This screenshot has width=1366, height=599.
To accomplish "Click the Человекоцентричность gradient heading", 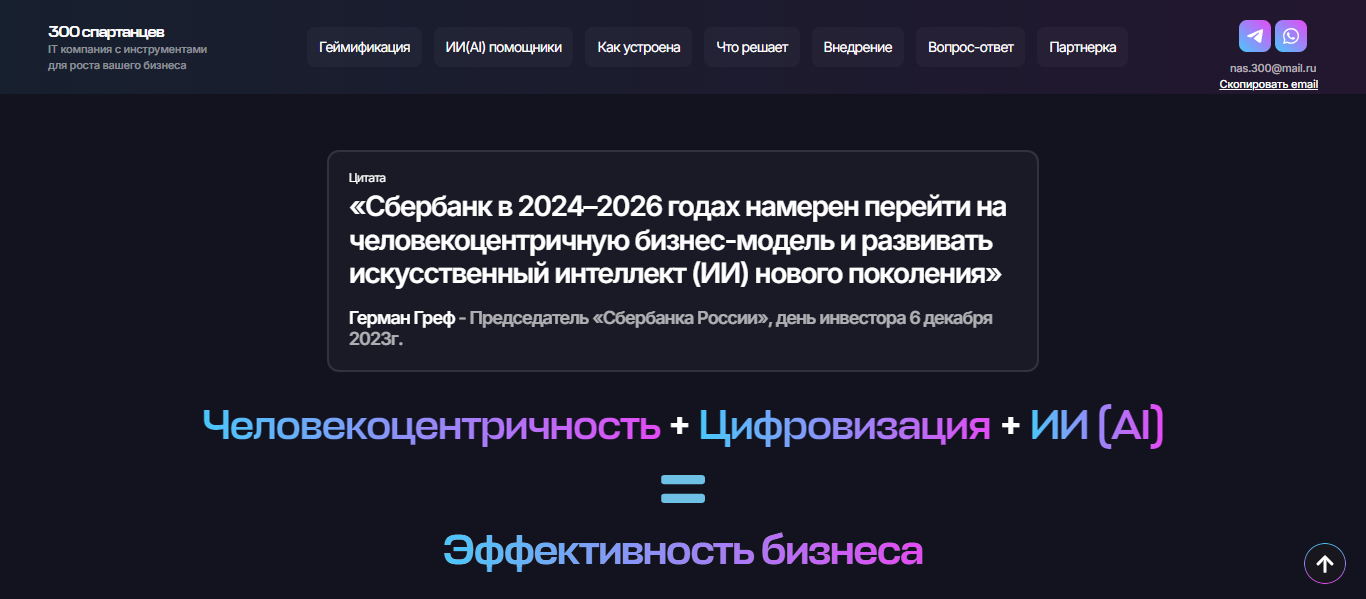I will click(x=431, y=426).
